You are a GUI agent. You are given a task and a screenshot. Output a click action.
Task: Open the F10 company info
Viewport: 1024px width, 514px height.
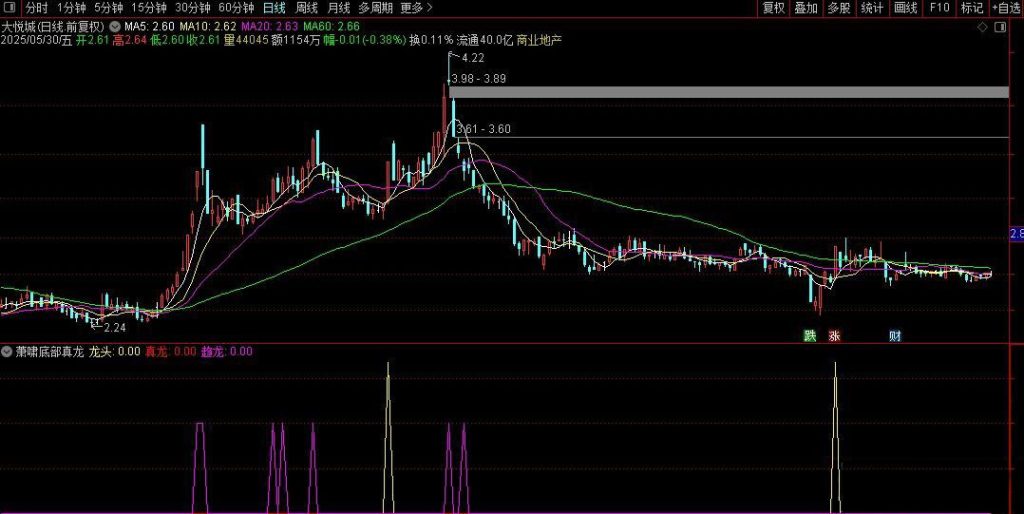(x=939, y=8)
